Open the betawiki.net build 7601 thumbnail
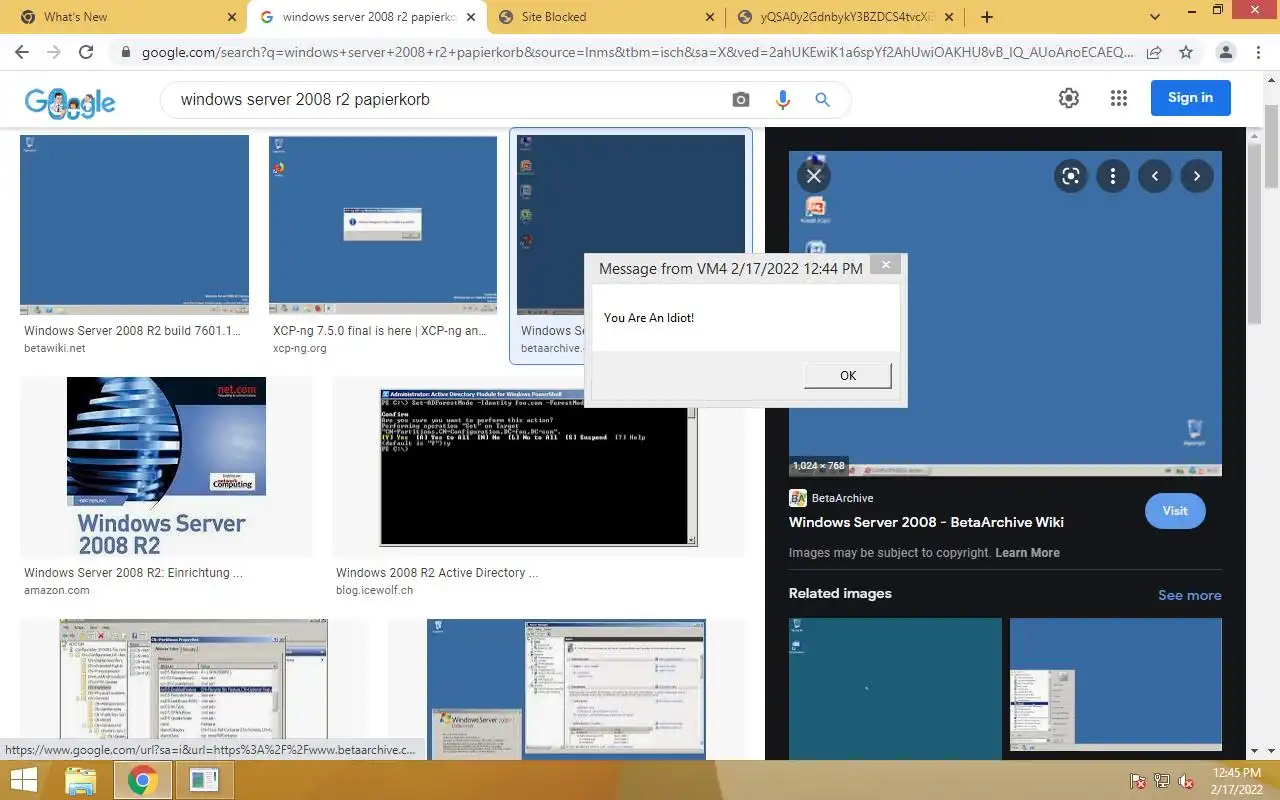 (134, 225)
